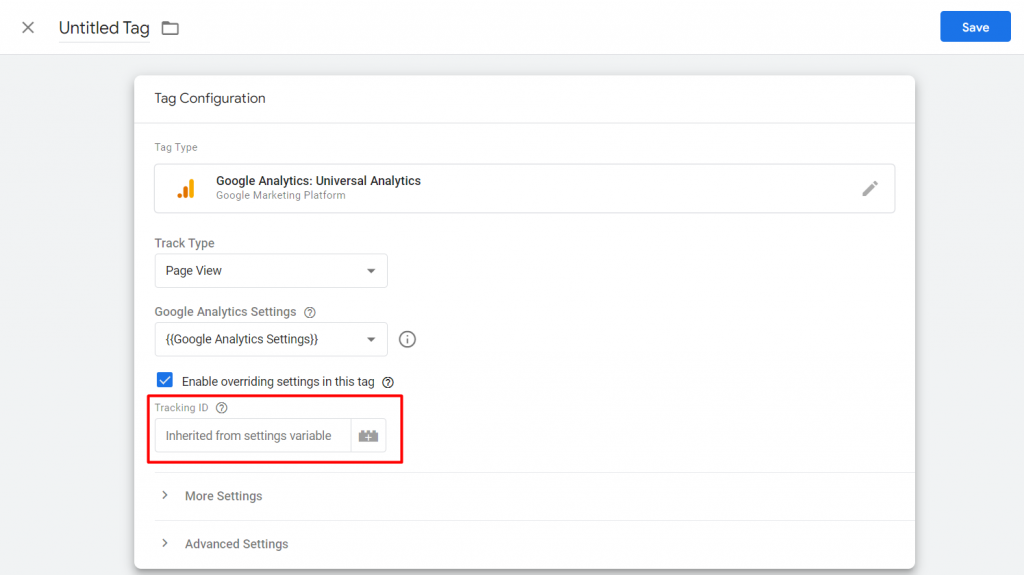Click the Enable overriding settings label text

tap(278, 382)
